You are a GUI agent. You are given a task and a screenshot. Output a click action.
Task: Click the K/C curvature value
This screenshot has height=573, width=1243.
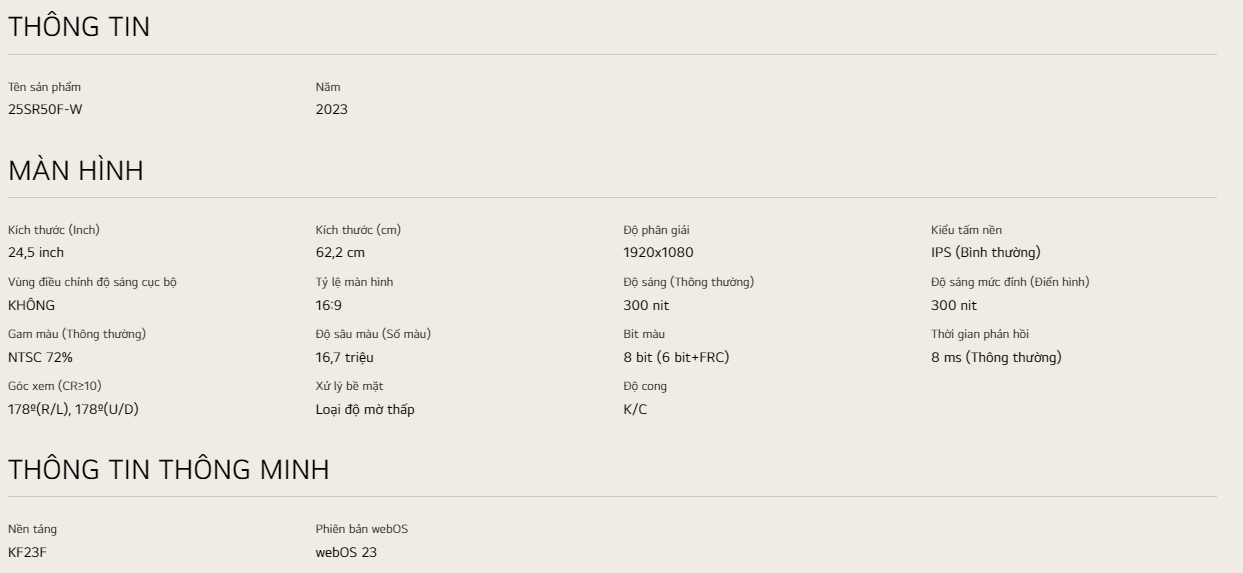[635, 409]
